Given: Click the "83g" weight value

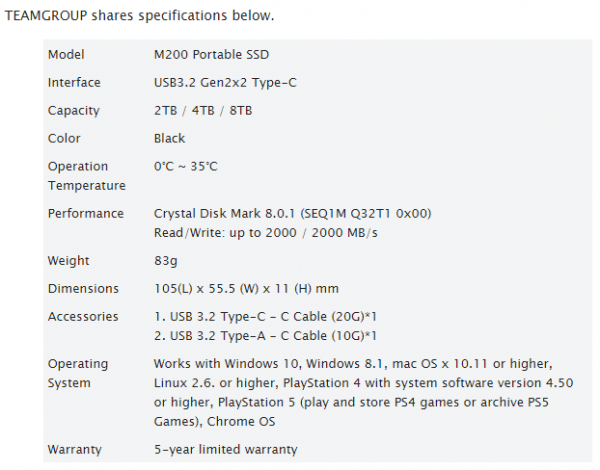Looking at the screenshot, I should point(164,260).
